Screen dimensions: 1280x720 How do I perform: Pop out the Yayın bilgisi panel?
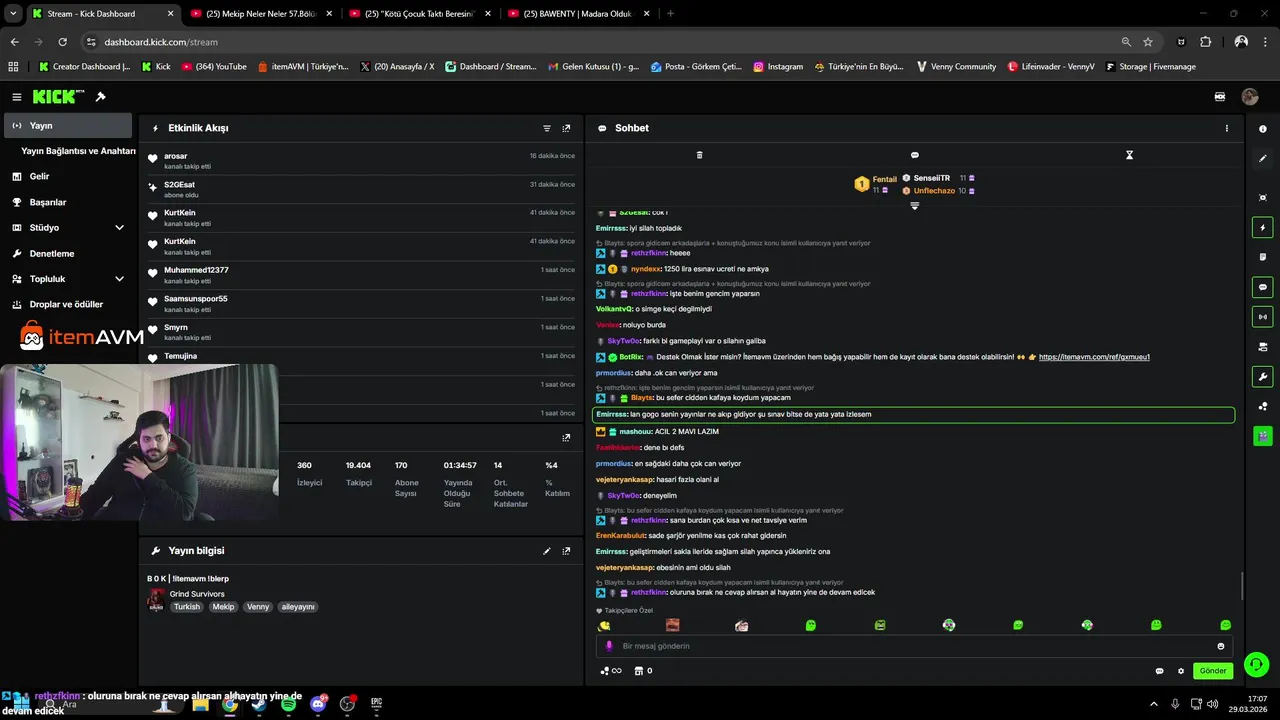tap(566, 551)
